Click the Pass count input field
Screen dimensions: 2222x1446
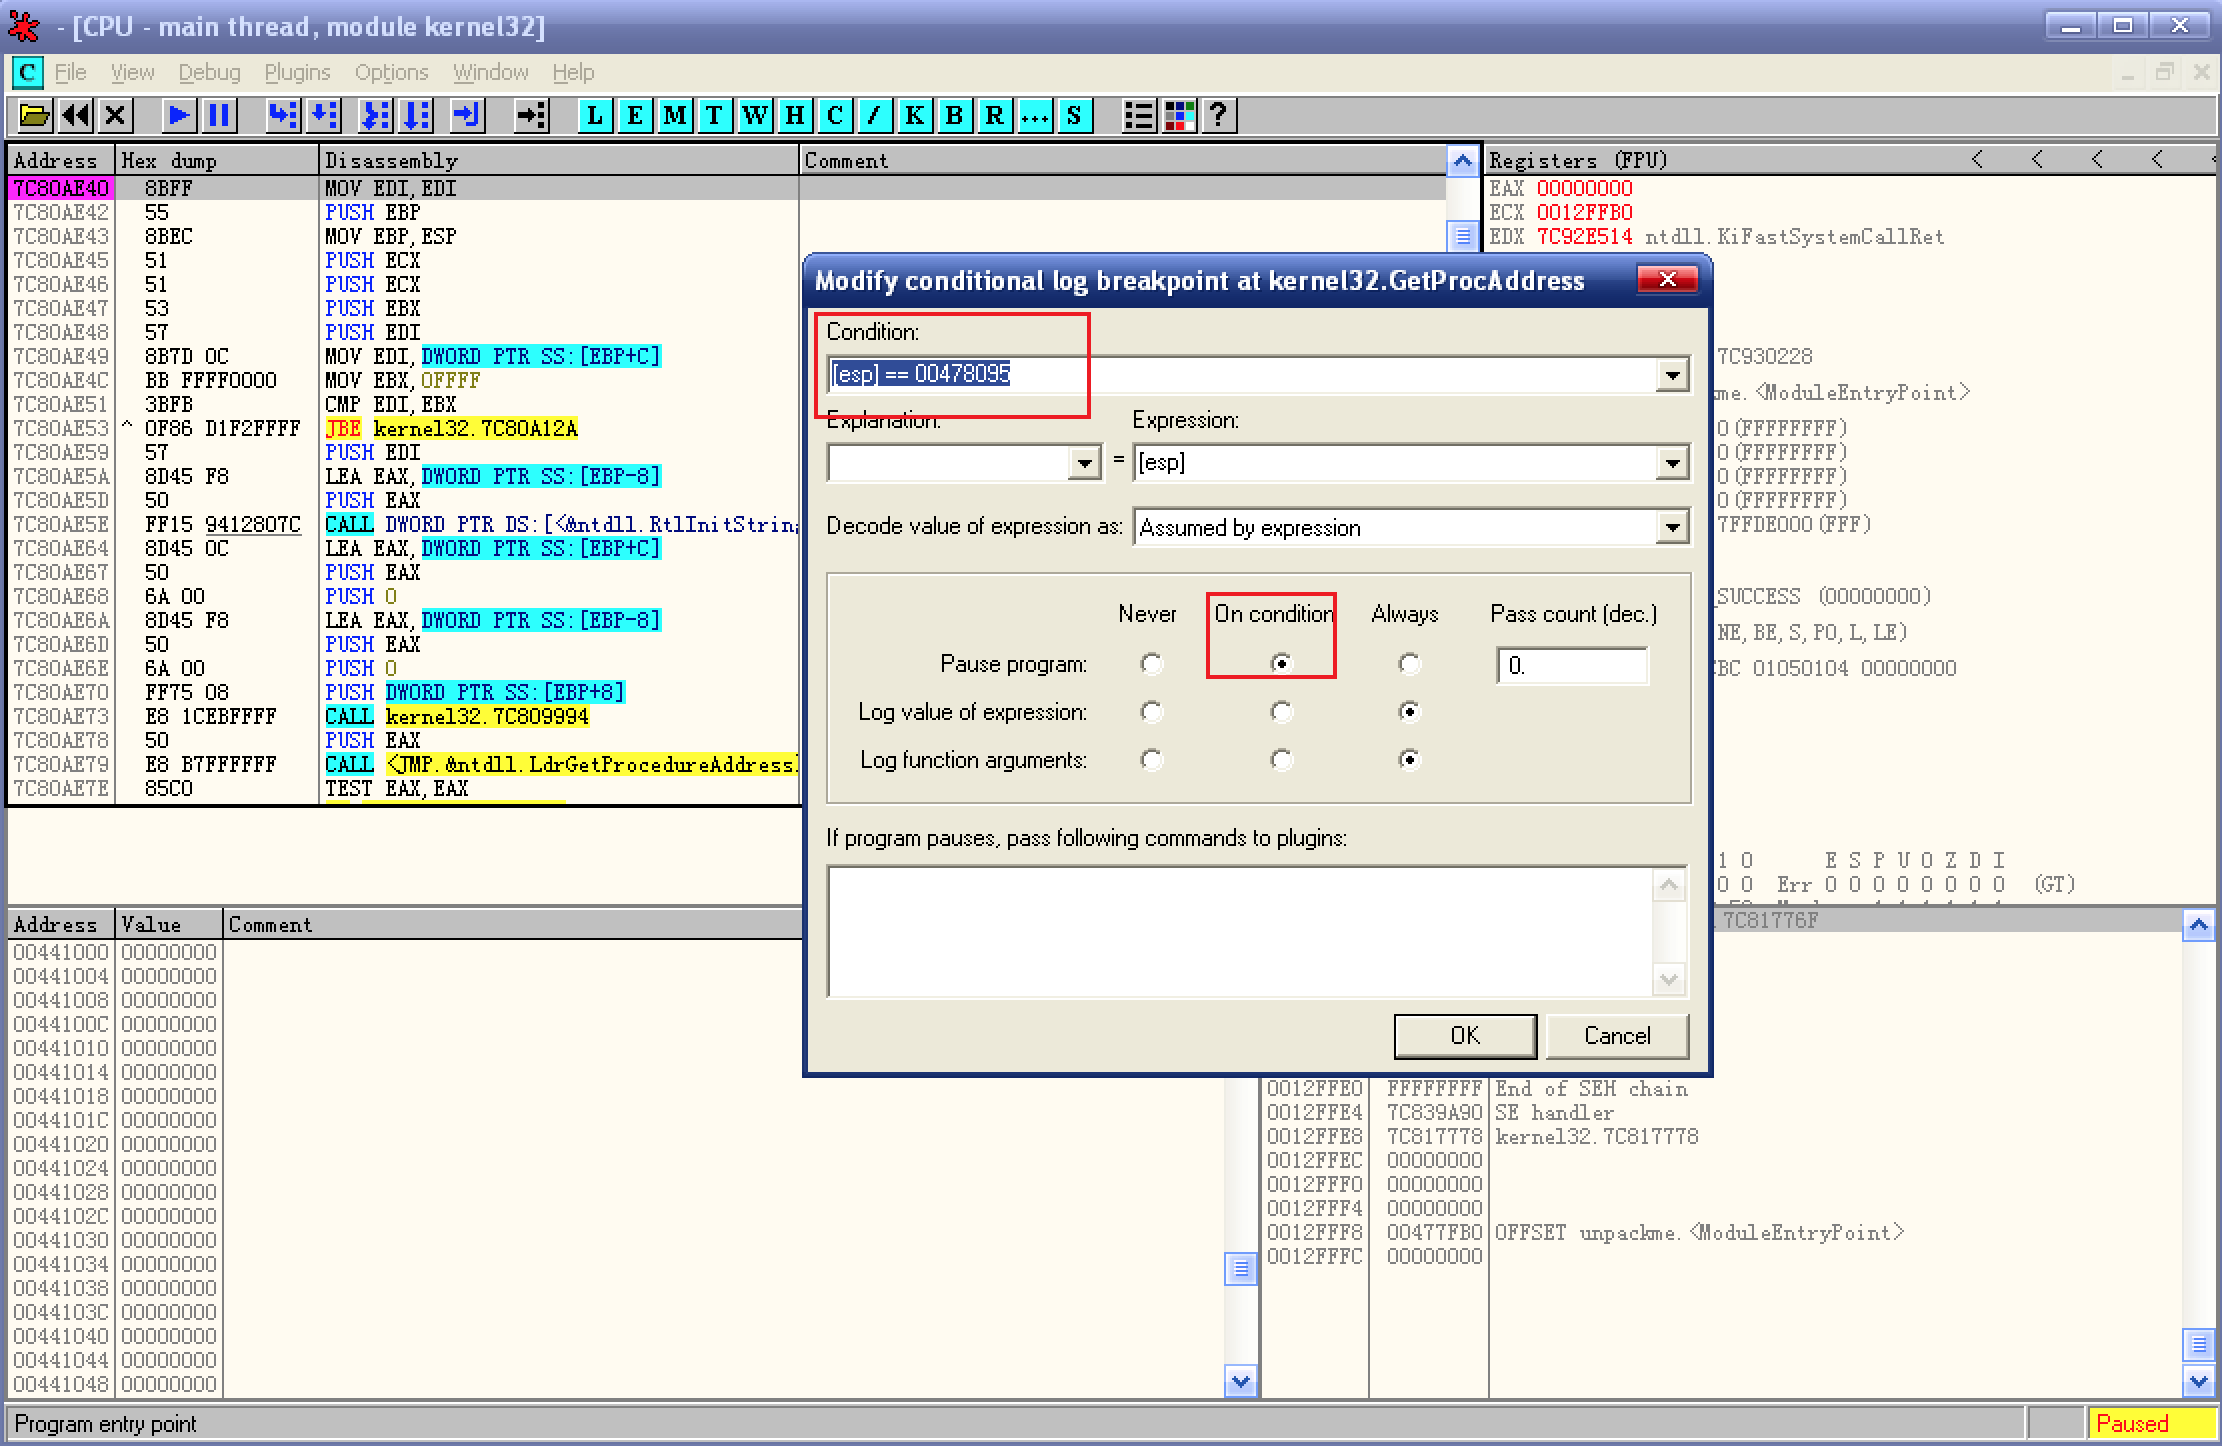[x=1571, y=666]
